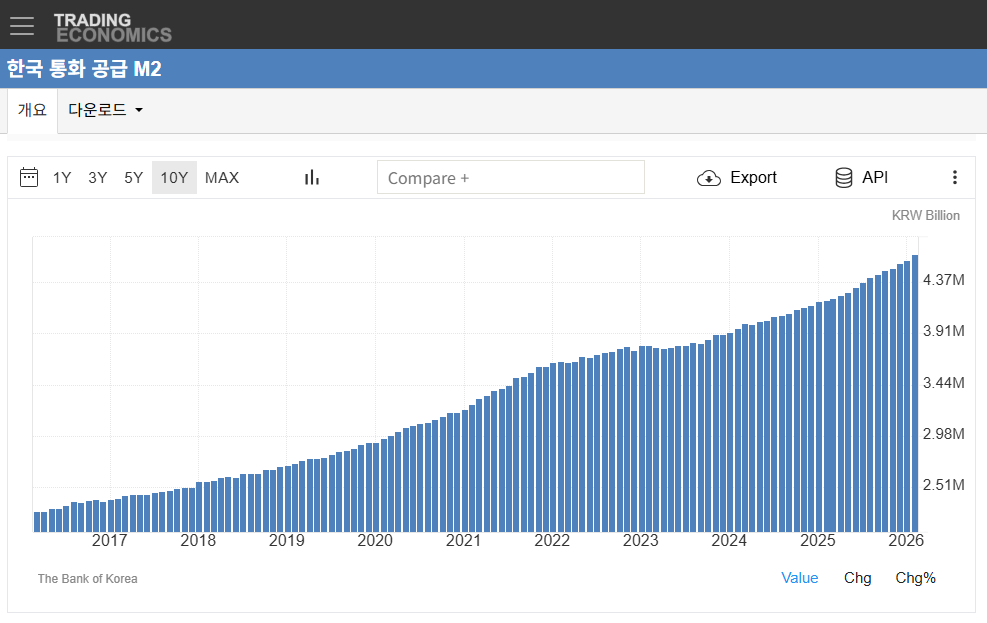987x623 pixels.
Task: Switch chart to Chg view
Action: pyautogui.click(x=857, y=578)
